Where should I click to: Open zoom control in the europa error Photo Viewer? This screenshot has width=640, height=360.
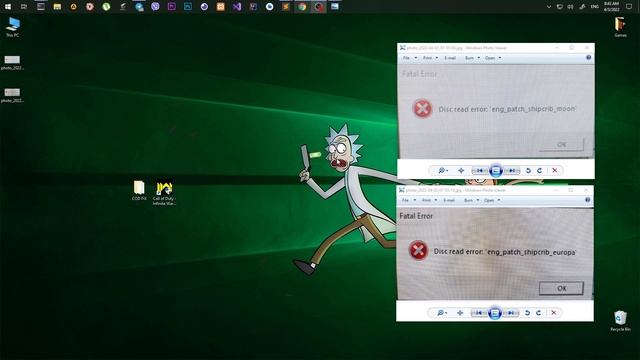442,313
